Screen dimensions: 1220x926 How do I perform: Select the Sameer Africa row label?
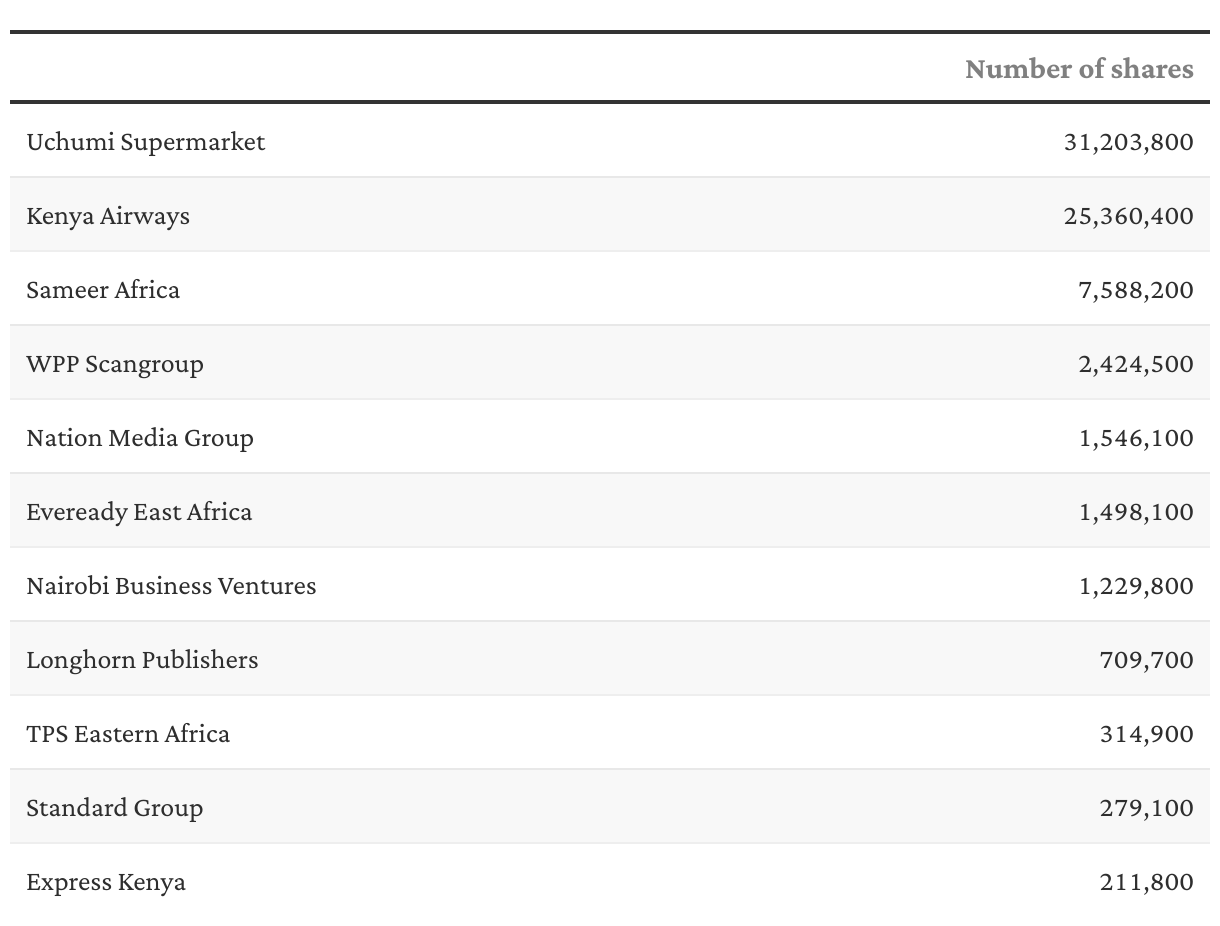coord(103,289)
